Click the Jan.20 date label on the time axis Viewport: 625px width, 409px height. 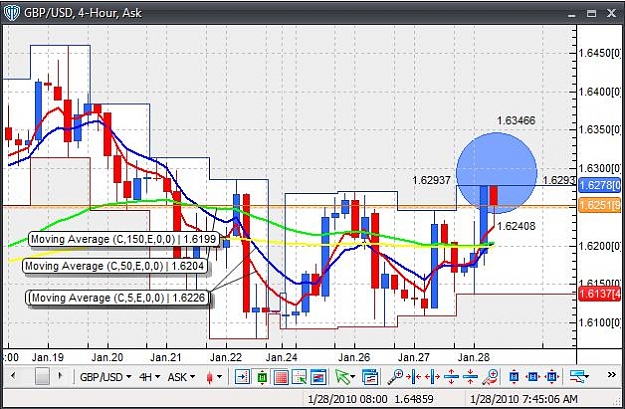(107, 357)
